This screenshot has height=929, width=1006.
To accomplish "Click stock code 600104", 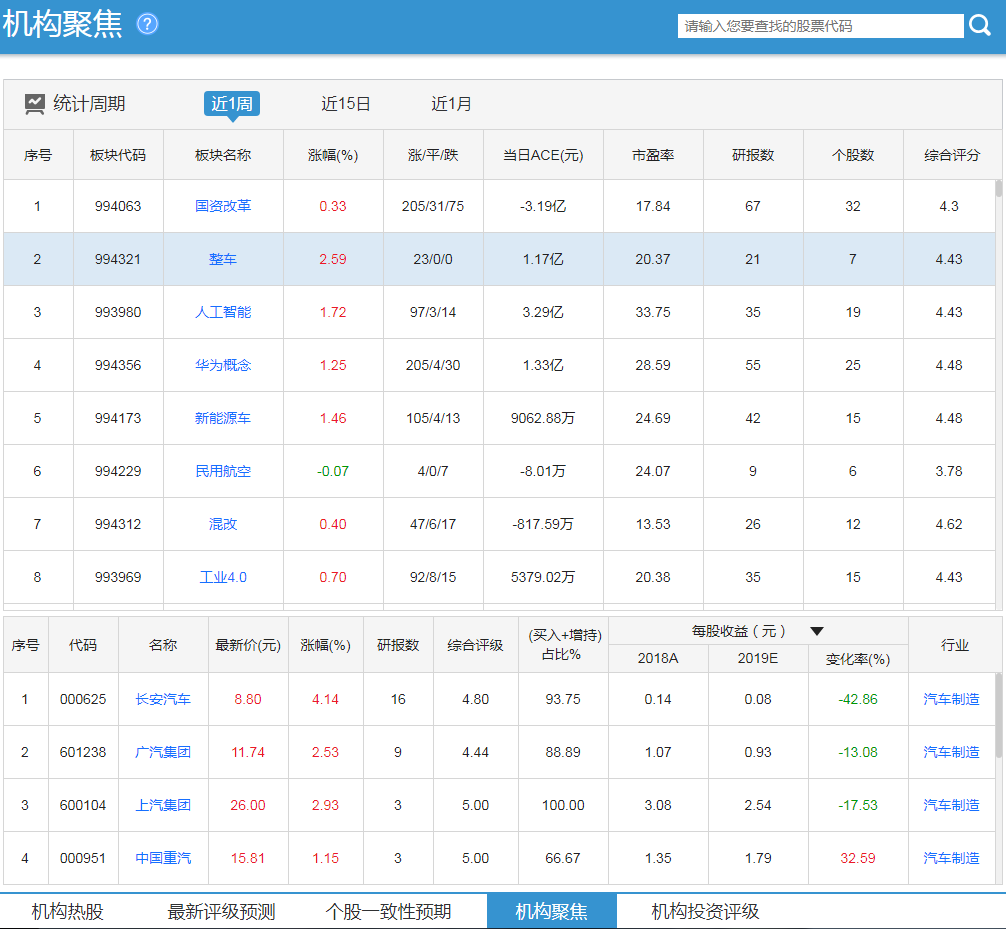I will 83,805.
